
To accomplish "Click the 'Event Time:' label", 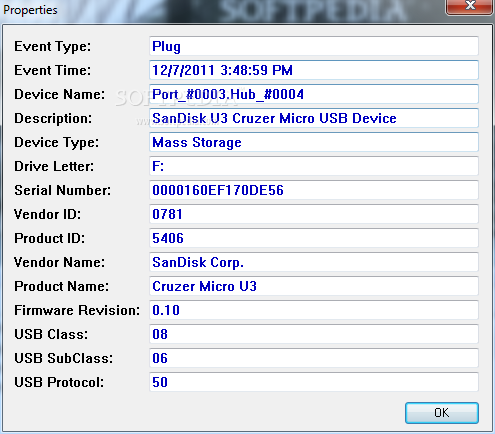I will [x=52, y=70].
